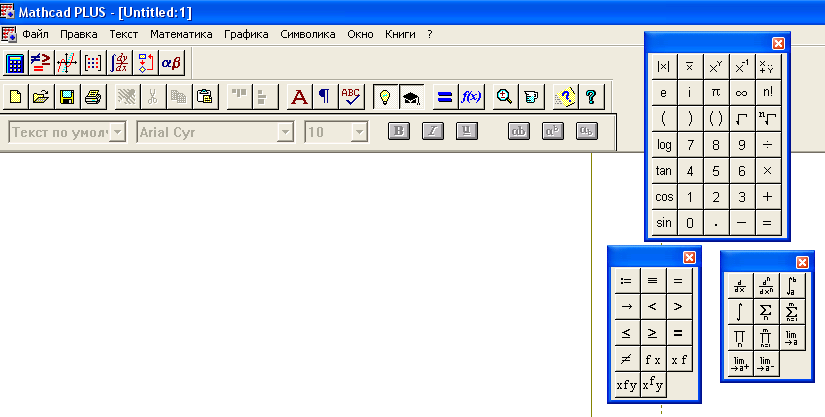Insert factorial n! from calculator palette
825x417 pixels.
[767, 93]
